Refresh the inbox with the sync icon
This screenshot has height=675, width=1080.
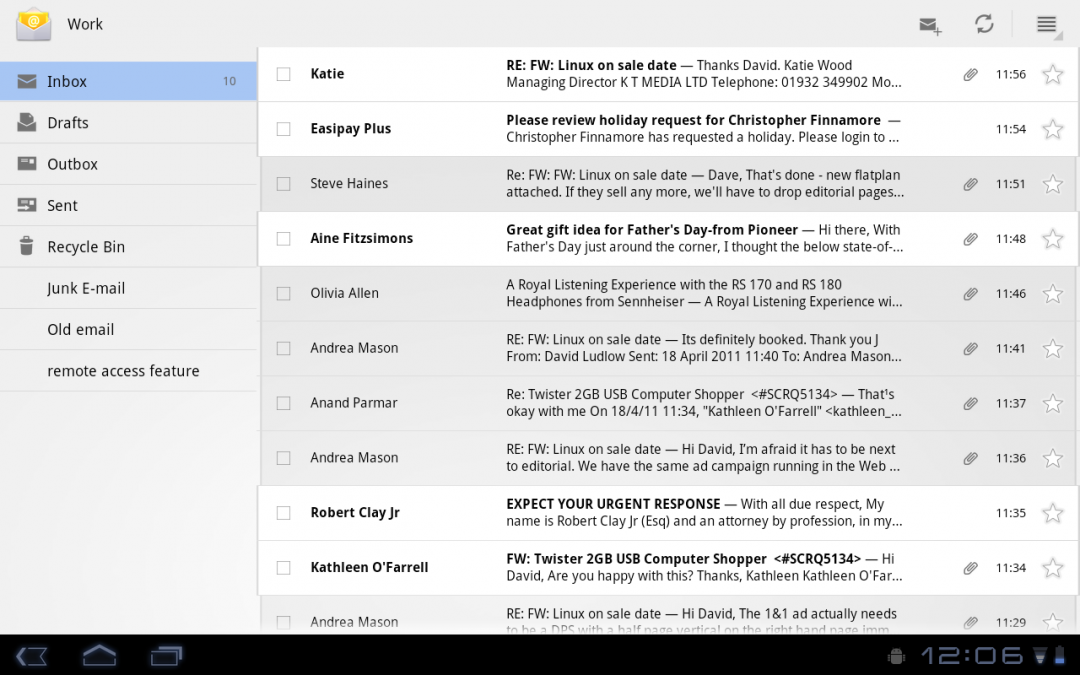point(984,24)
